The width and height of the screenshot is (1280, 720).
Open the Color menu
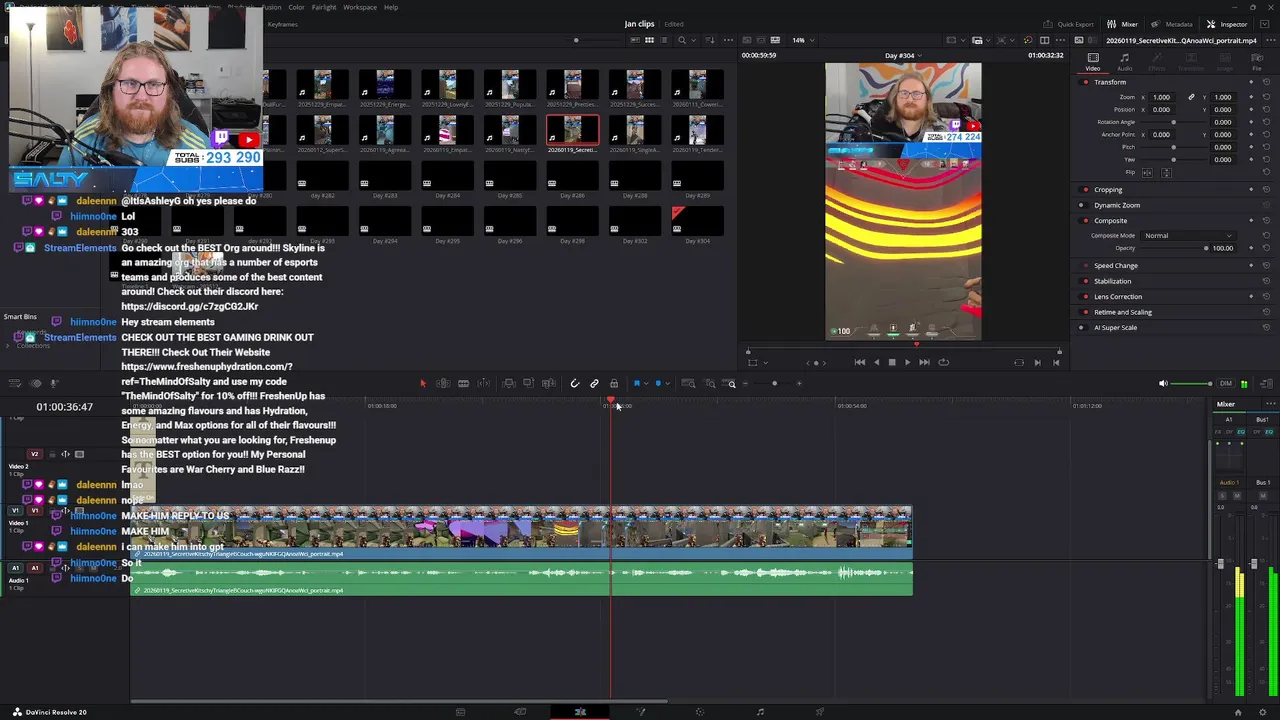pos(296,7)
